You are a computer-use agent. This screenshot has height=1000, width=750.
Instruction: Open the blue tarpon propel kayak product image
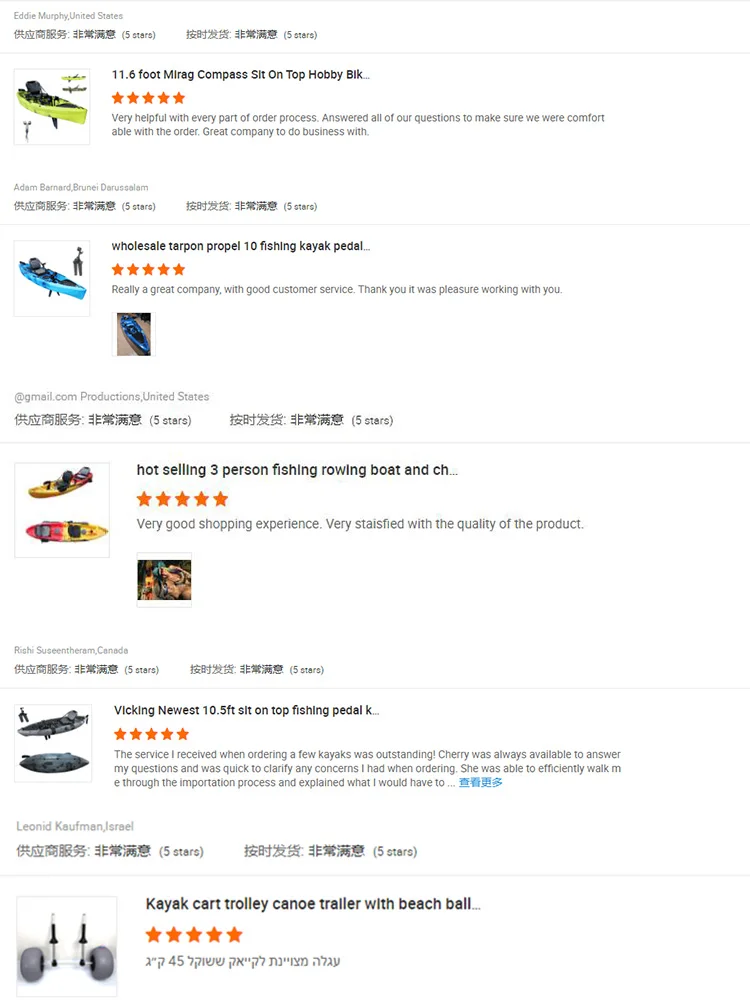pos(52,278)
